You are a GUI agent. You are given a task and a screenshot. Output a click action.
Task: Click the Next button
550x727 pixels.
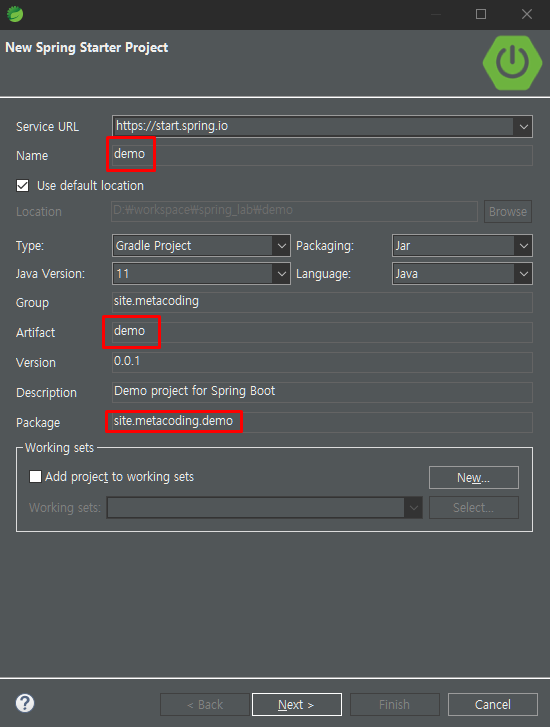[297, 705]
